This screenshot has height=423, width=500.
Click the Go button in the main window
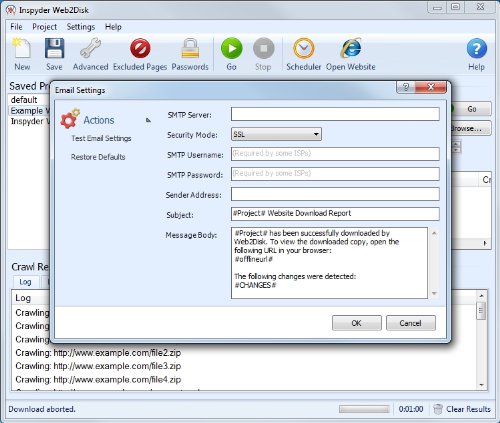[471, 109]
